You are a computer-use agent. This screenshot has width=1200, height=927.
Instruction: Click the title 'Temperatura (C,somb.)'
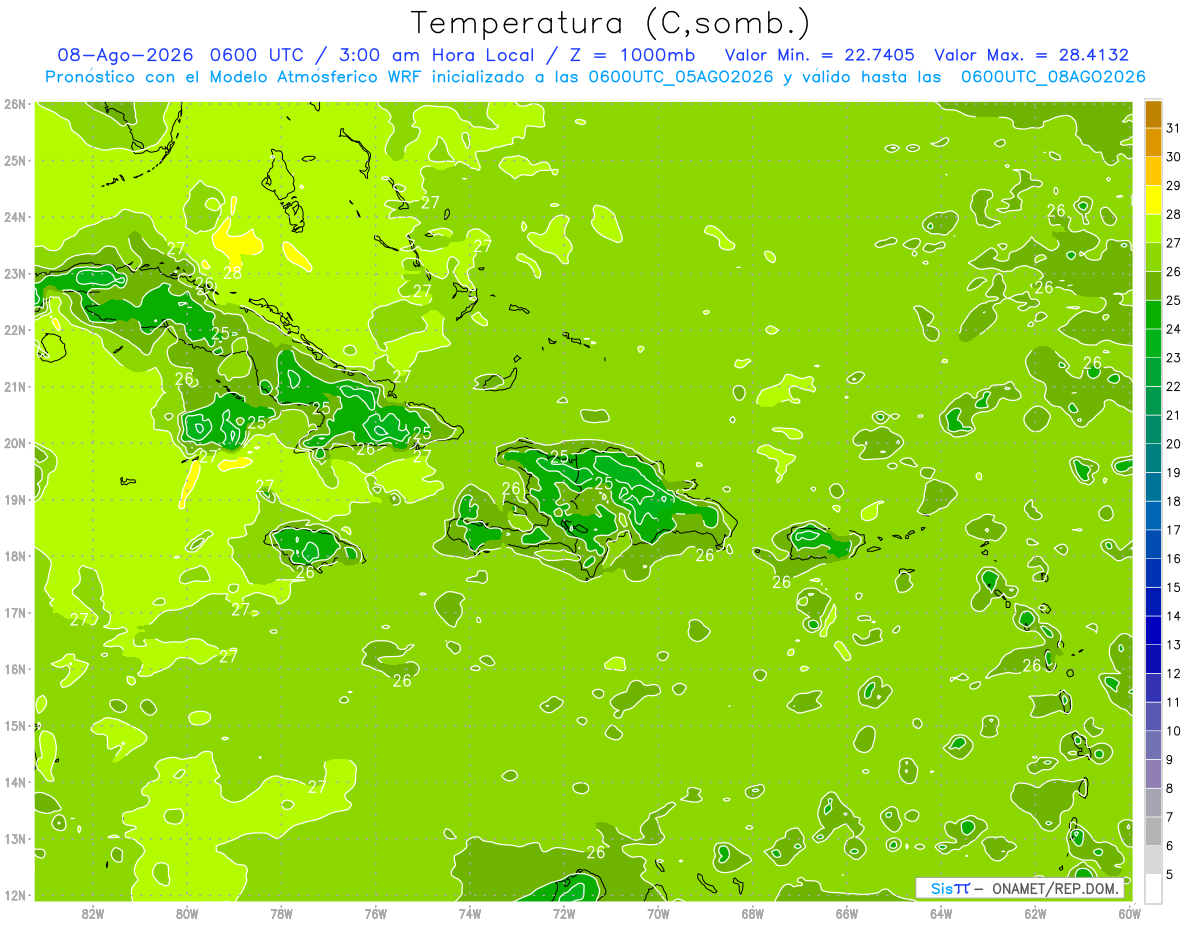click(611, 23)
